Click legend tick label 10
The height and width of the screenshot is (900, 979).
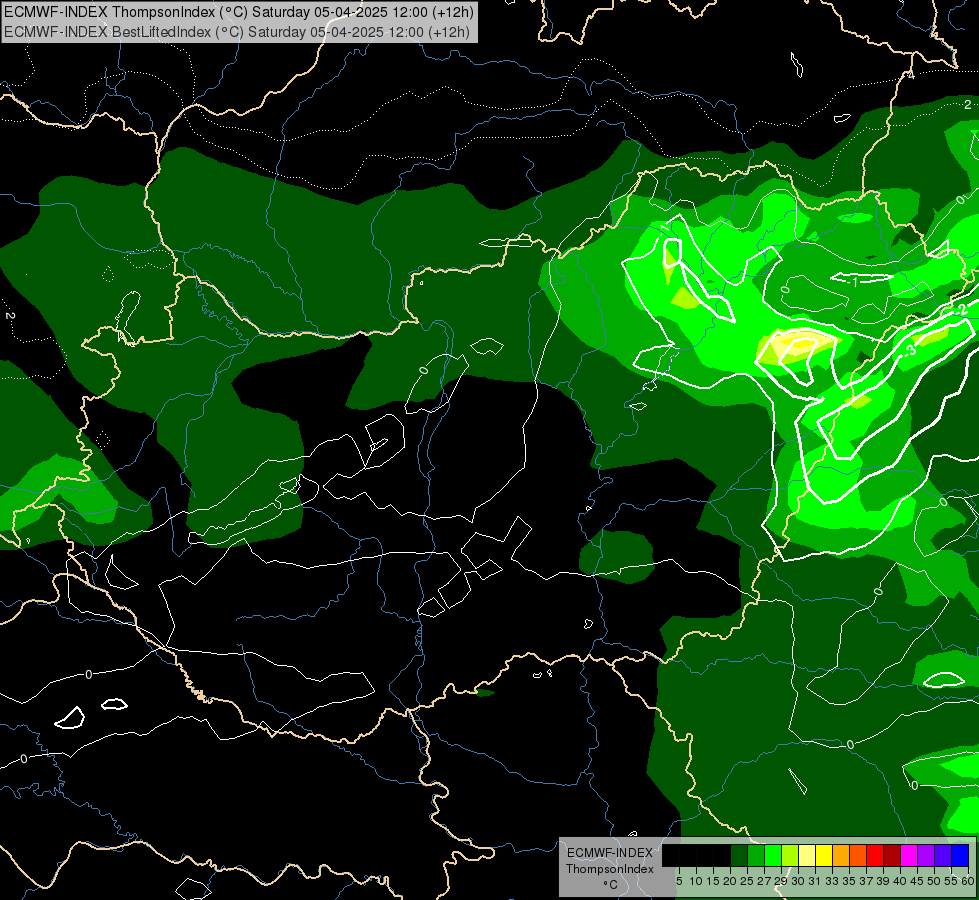pos(696,881)
